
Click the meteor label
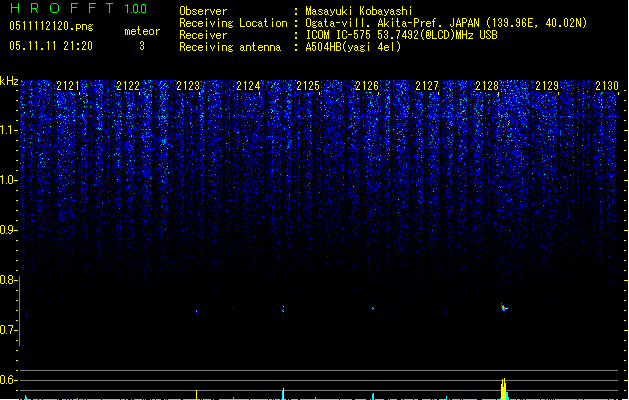pos(142,31)
